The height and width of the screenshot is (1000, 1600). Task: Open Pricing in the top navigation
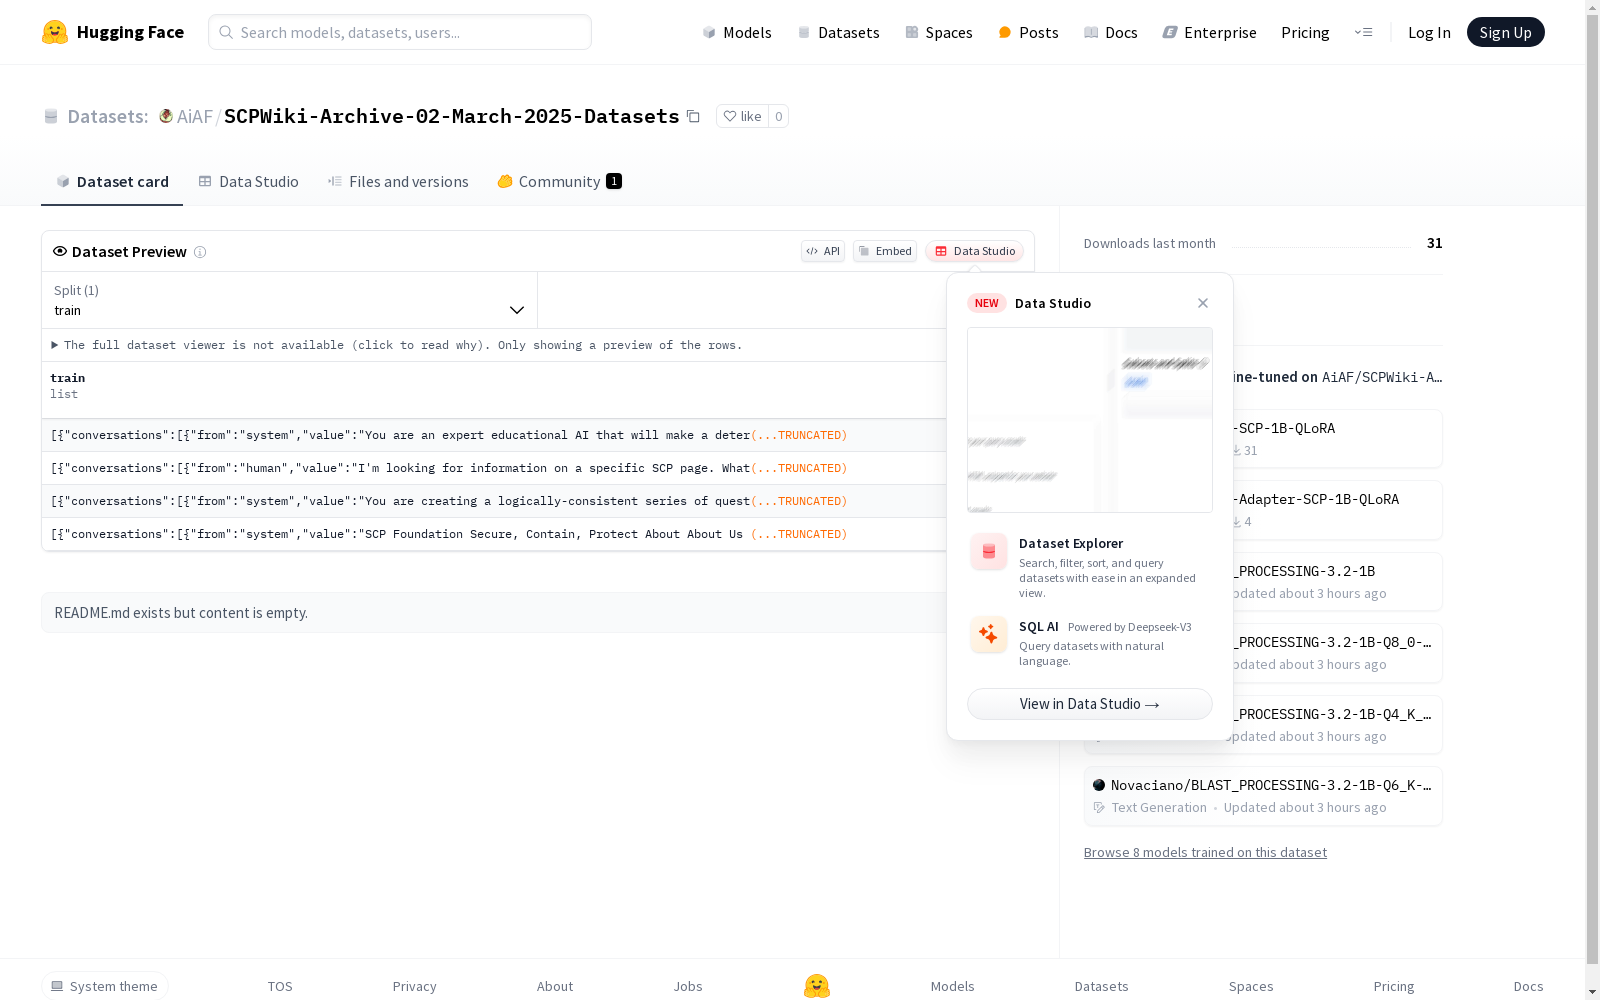[1305, 32]
